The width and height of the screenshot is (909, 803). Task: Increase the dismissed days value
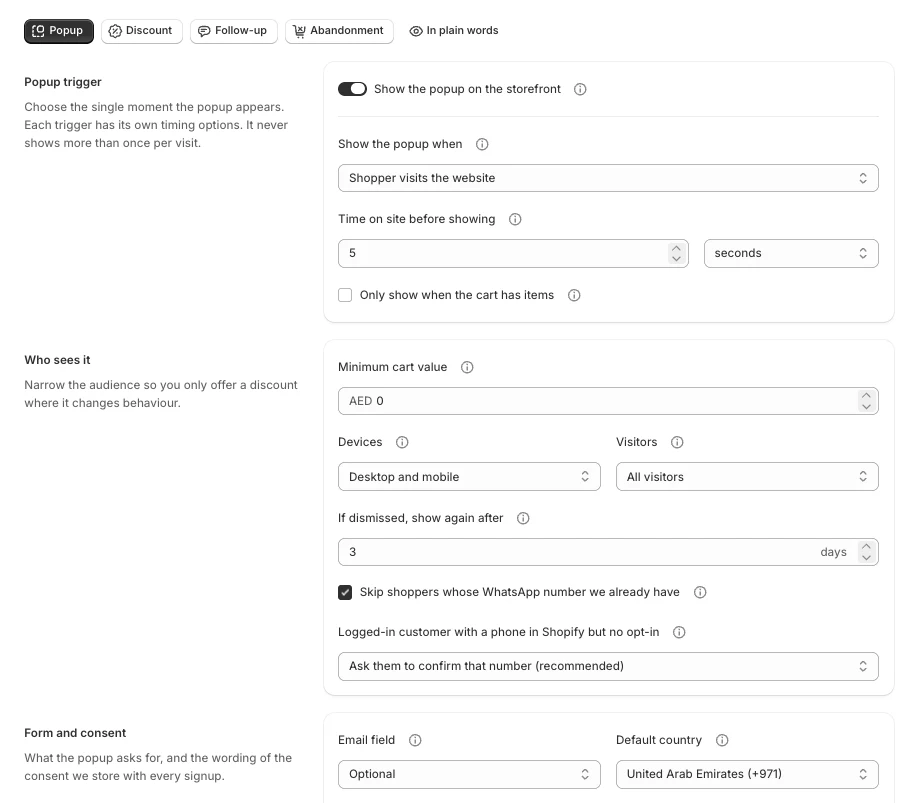coord(866,547)
